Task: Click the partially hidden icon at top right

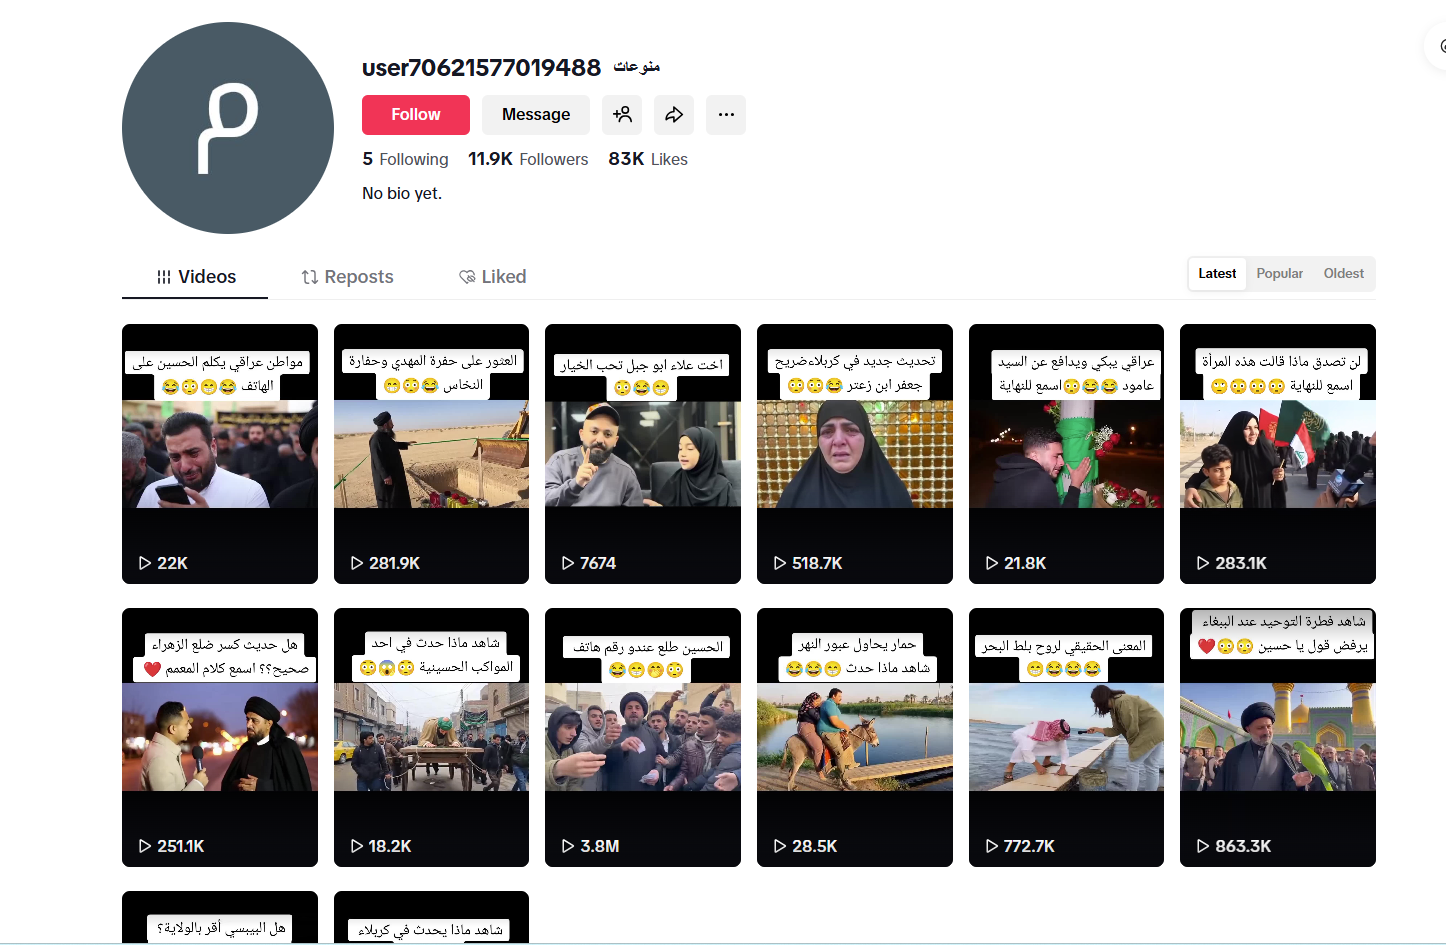Action: [1438, 46]
